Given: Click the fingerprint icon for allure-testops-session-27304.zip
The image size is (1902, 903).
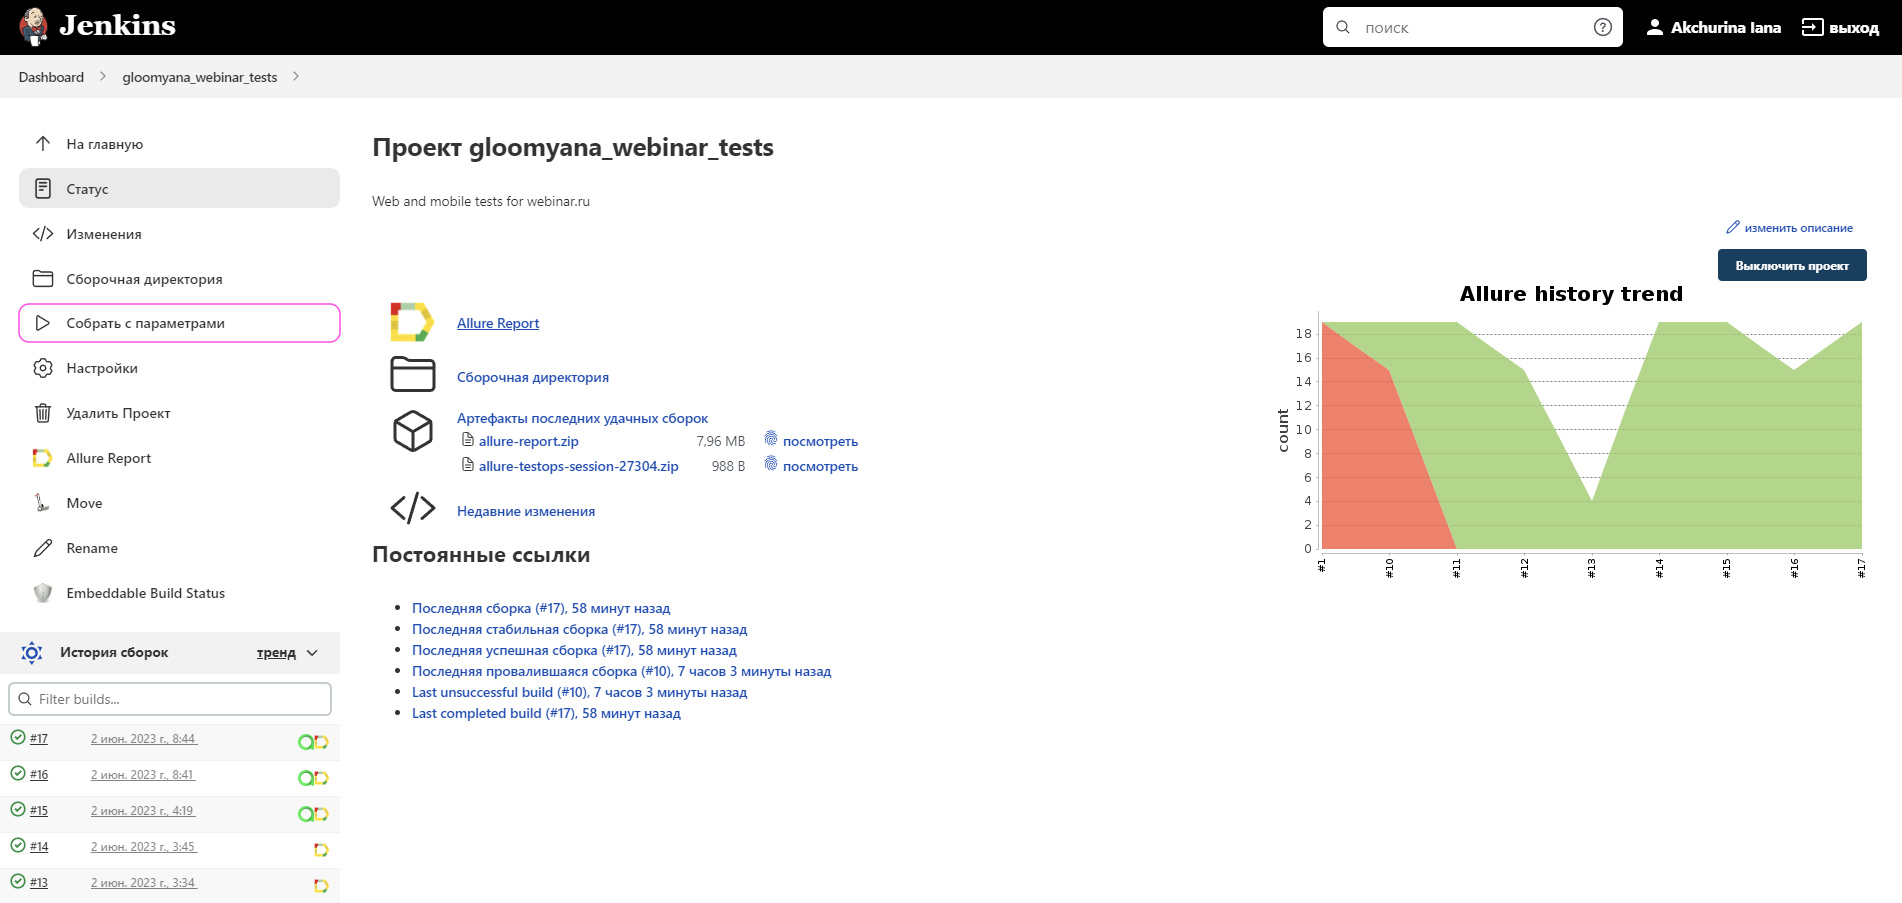Looking at the screenshot, I should 771,463.
